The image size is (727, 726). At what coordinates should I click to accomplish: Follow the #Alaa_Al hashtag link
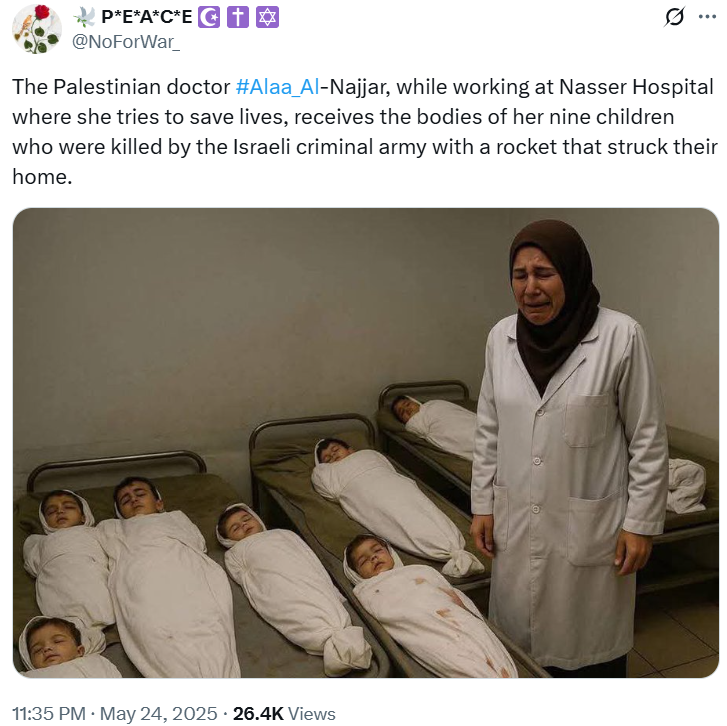point(277,87)
